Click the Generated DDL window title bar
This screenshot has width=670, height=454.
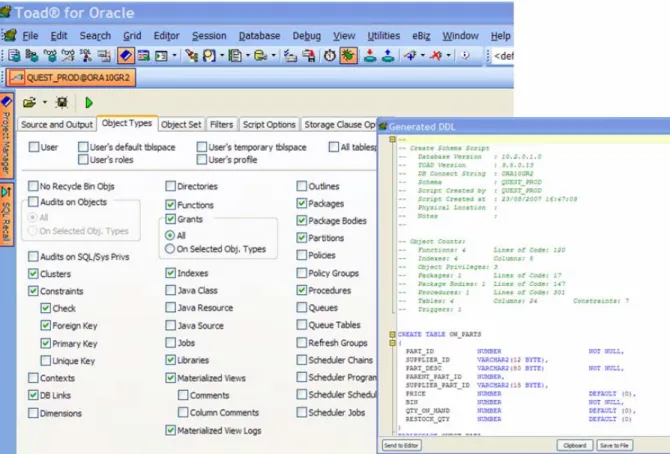(x=524, y=127)
